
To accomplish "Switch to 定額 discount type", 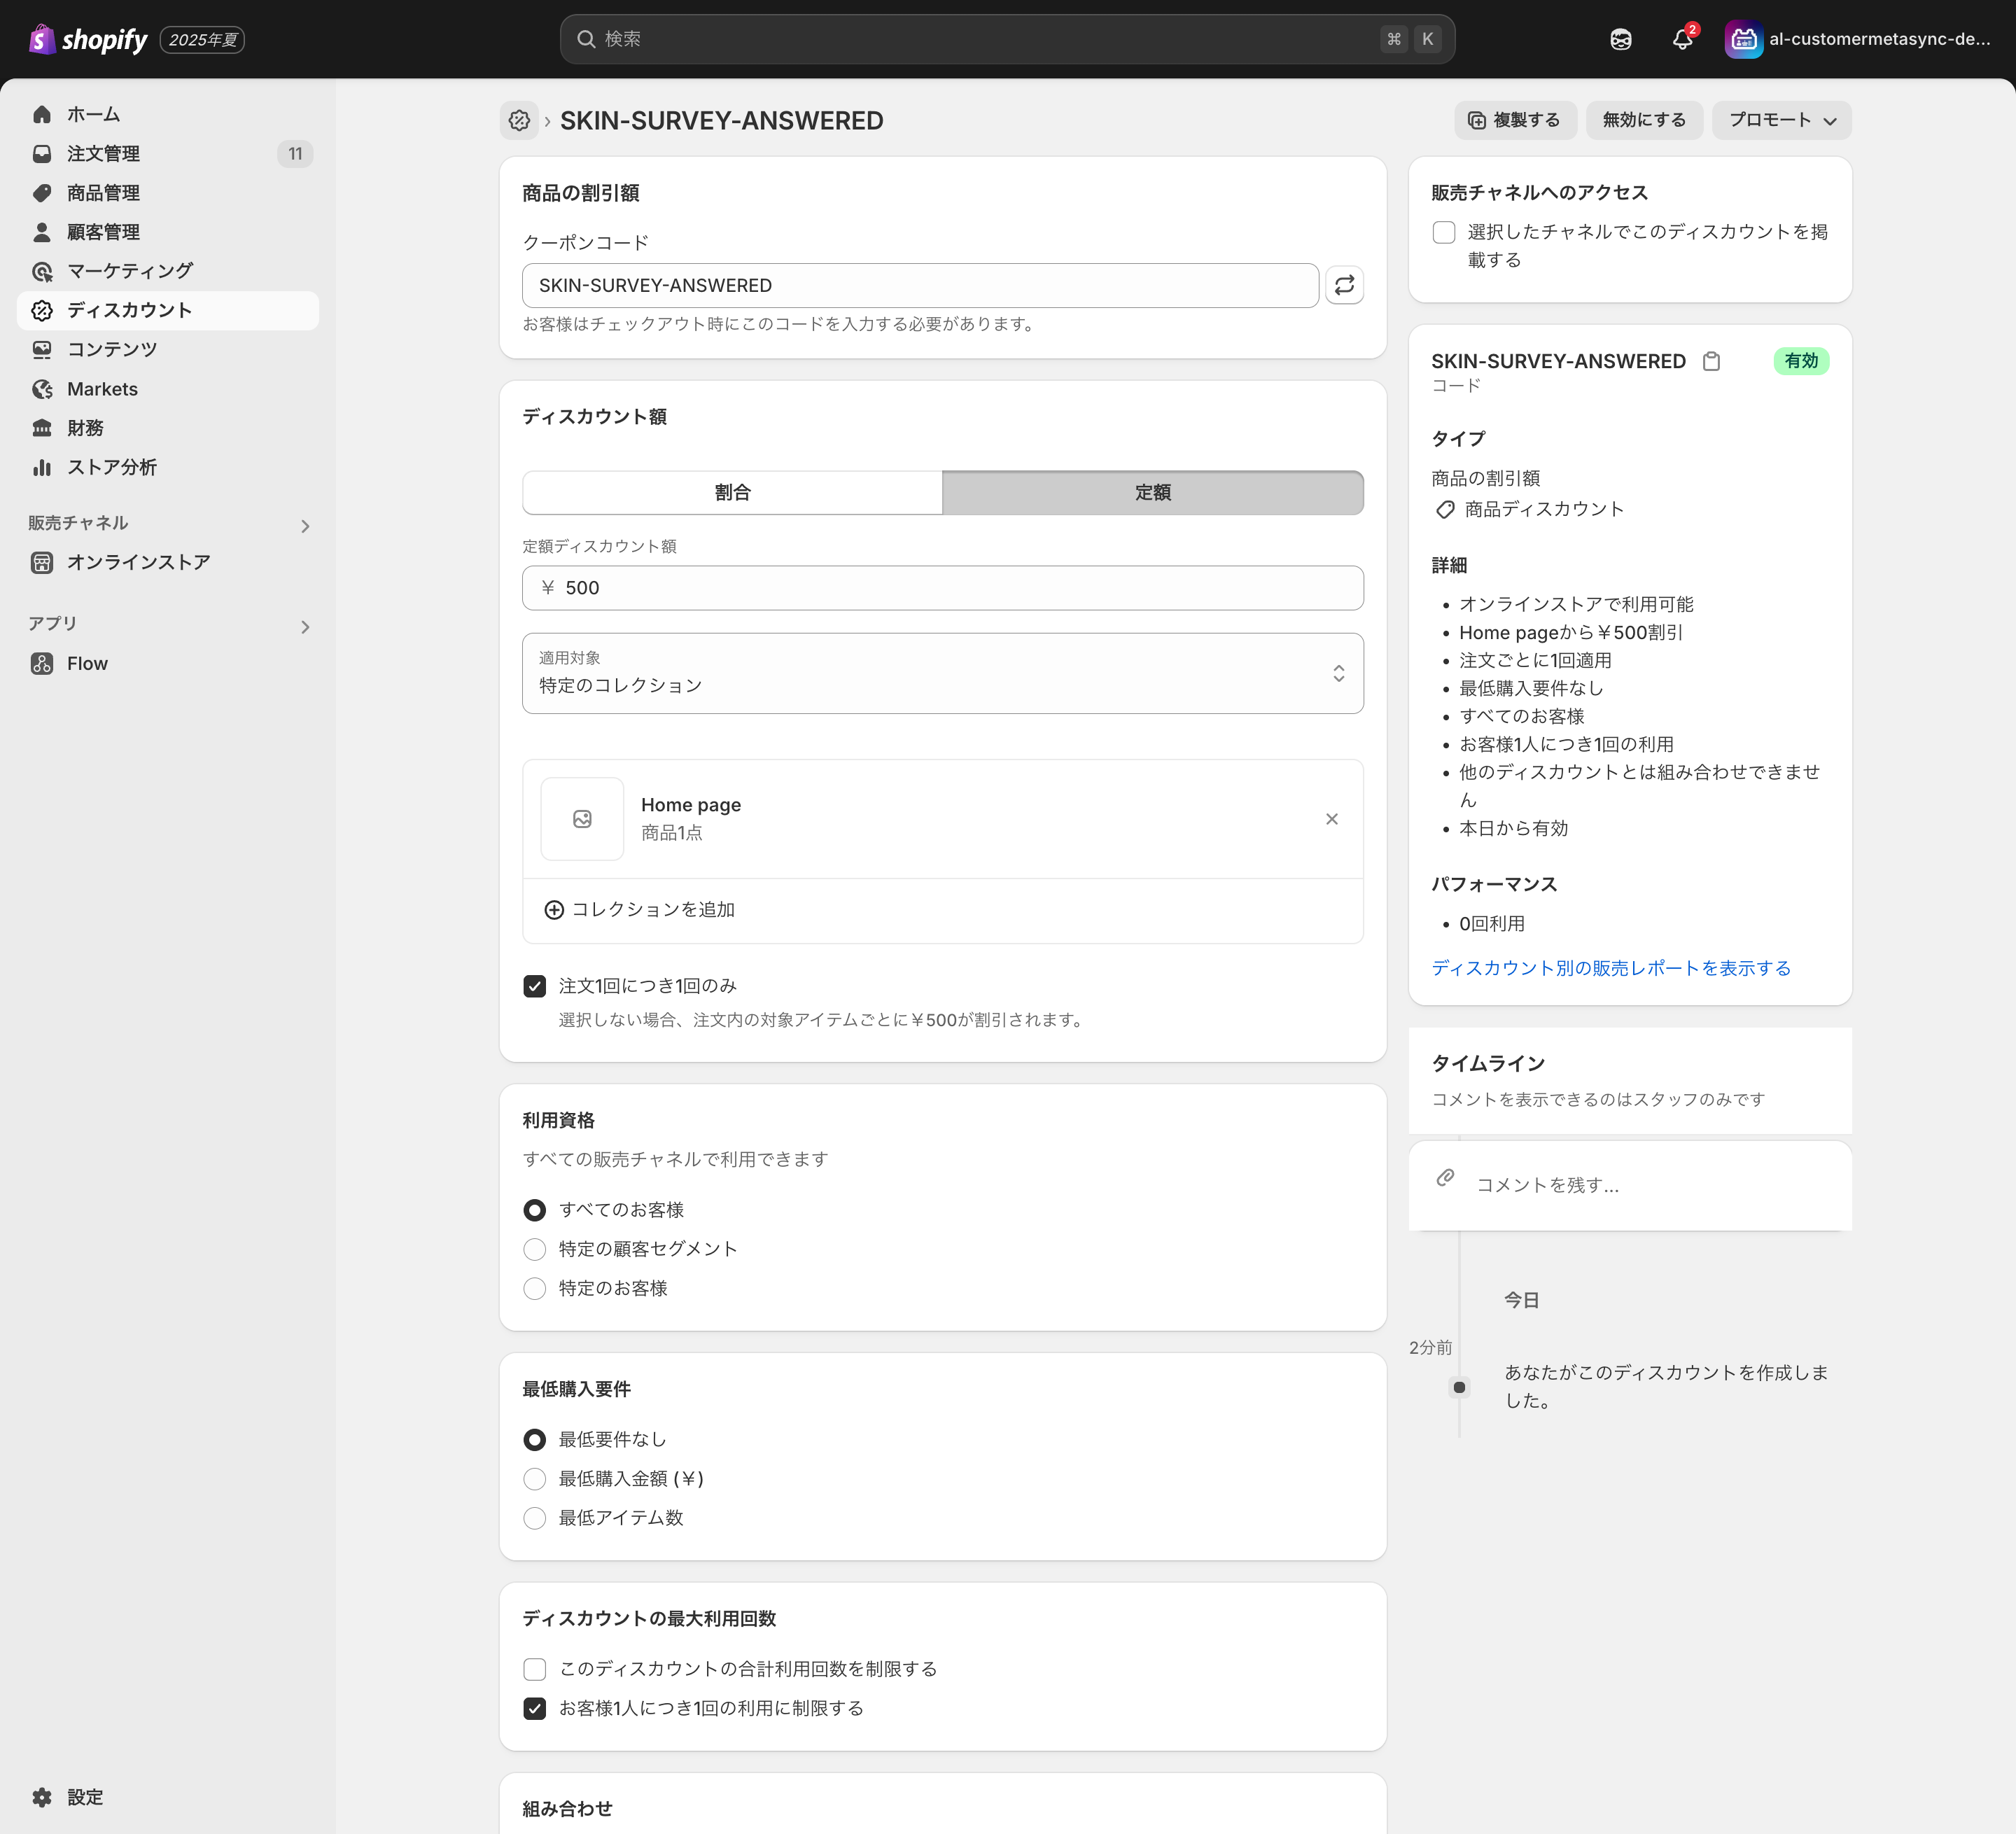I will (x=1152, y=492).
